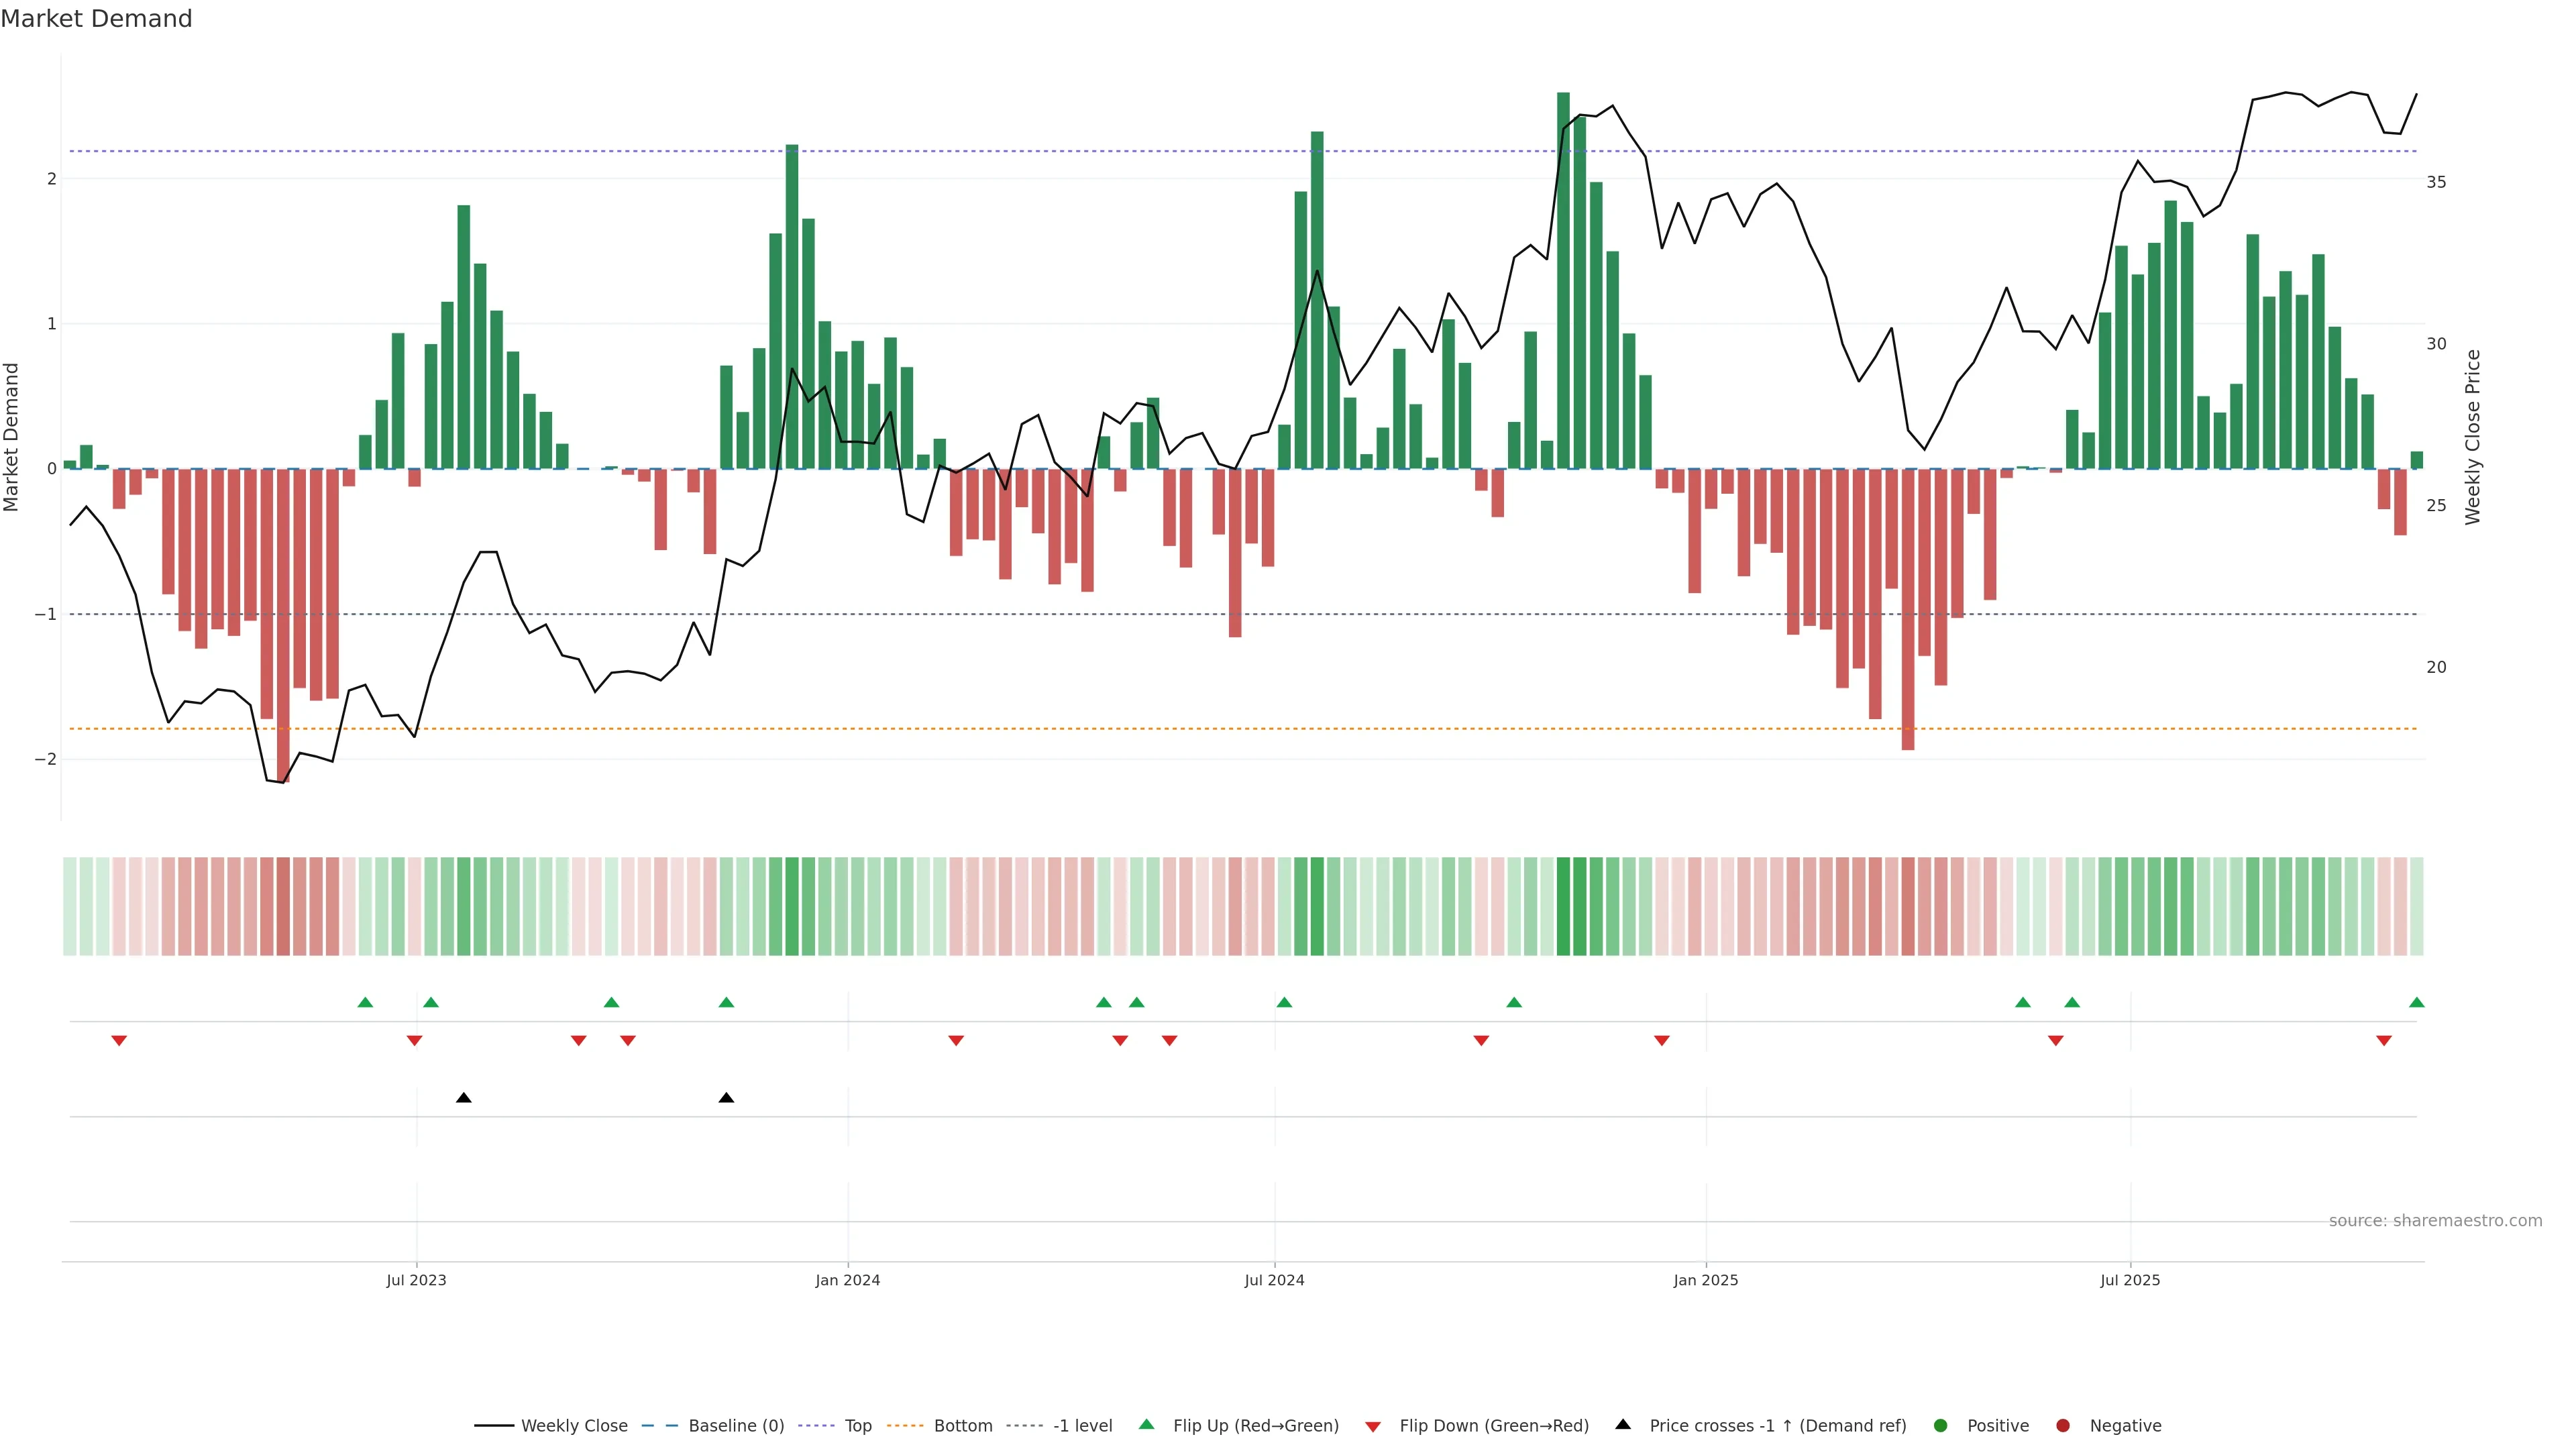The width and height of the screenshot is (2576, 1449).
Task: Click black Price crosses -1 legend triangle
Action: click(1622, 1424)
